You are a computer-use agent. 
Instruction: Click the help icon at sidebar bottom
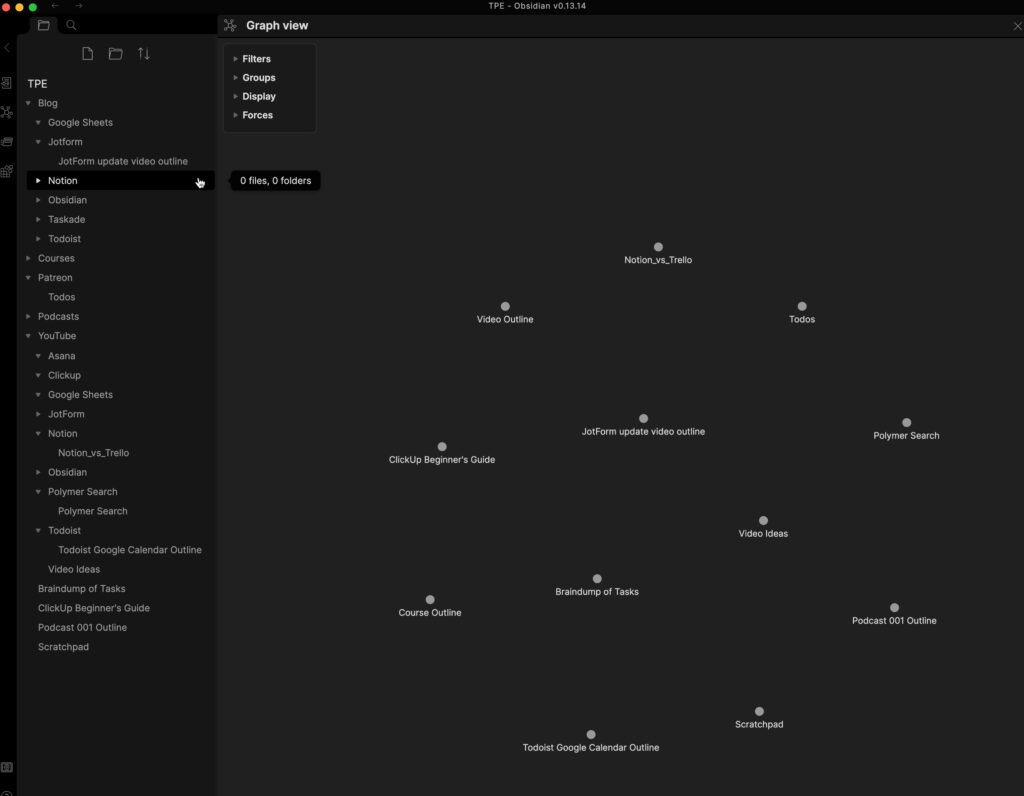pos(7,793)
